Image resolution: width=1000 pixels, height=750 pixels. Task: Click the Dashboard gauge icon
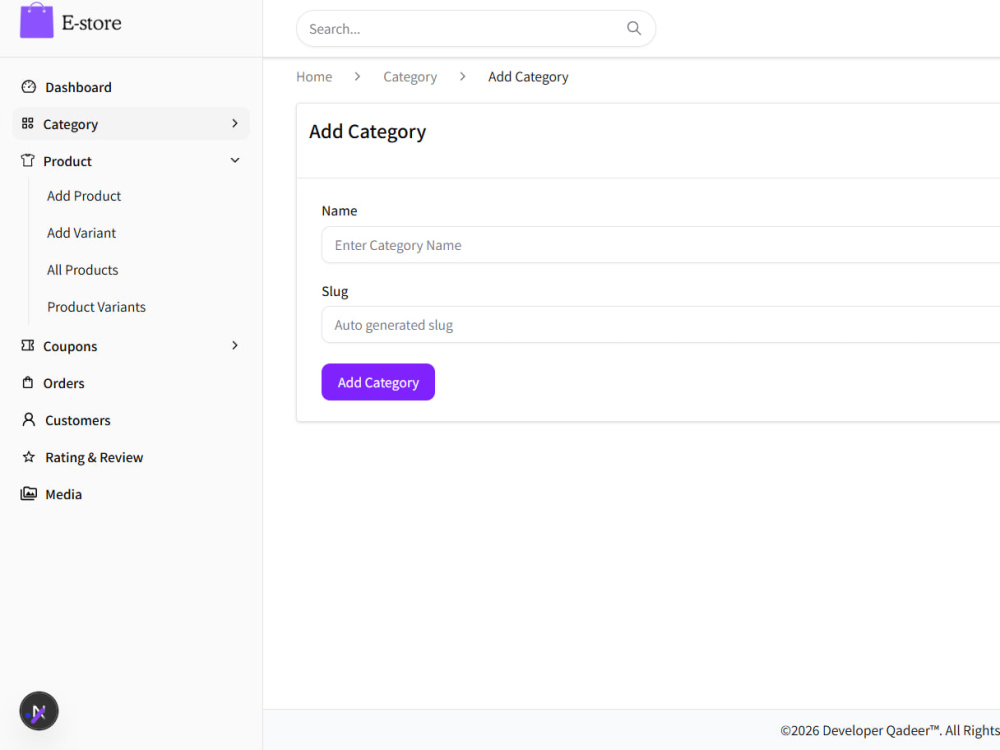[29, 87]
